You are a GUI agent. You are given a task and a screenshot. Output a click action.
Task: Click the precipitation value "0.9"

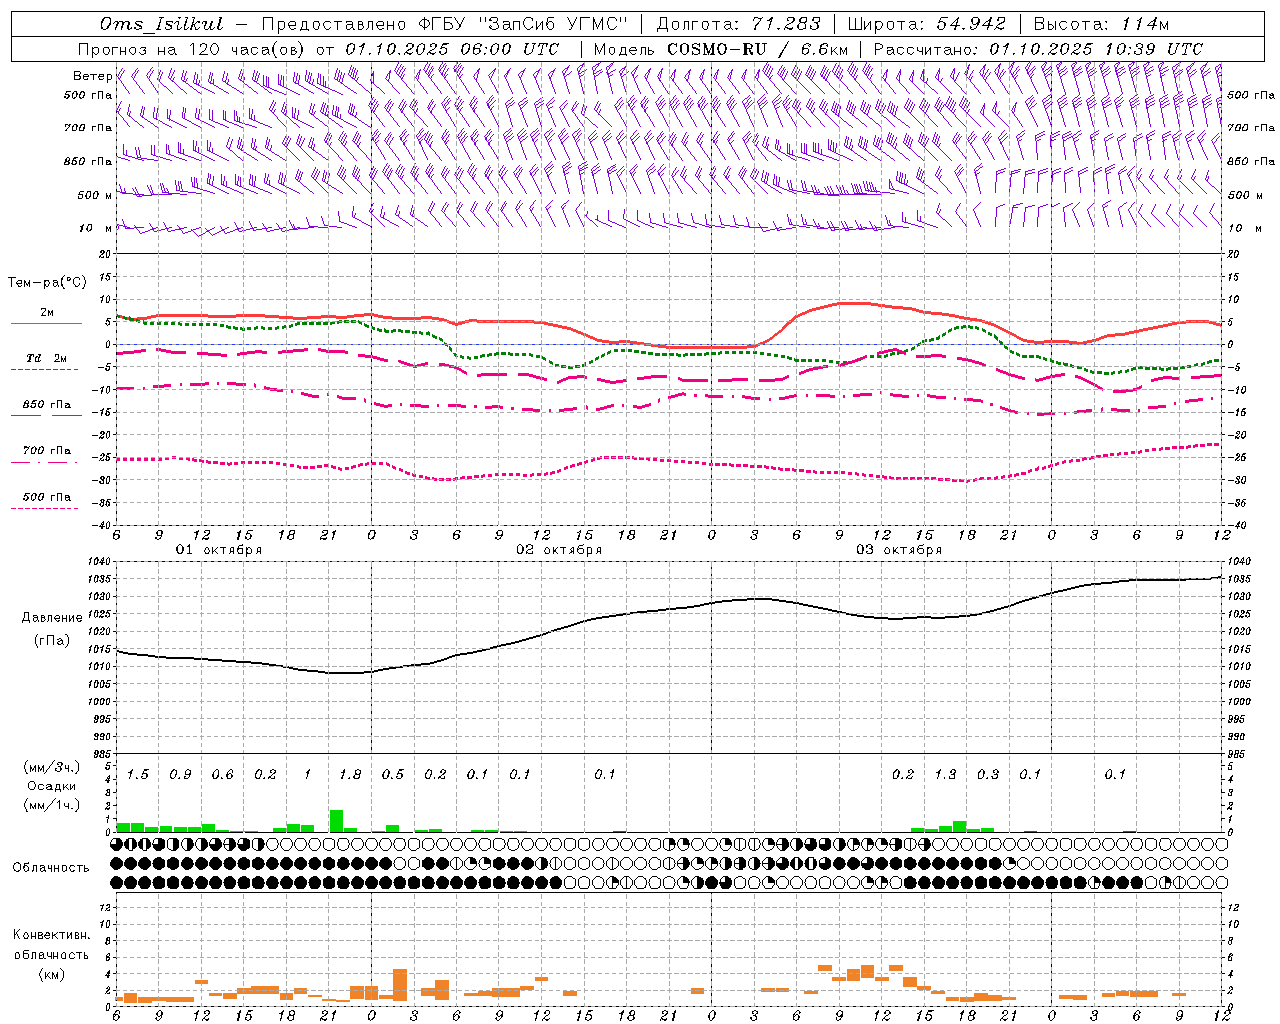(180, 774)
